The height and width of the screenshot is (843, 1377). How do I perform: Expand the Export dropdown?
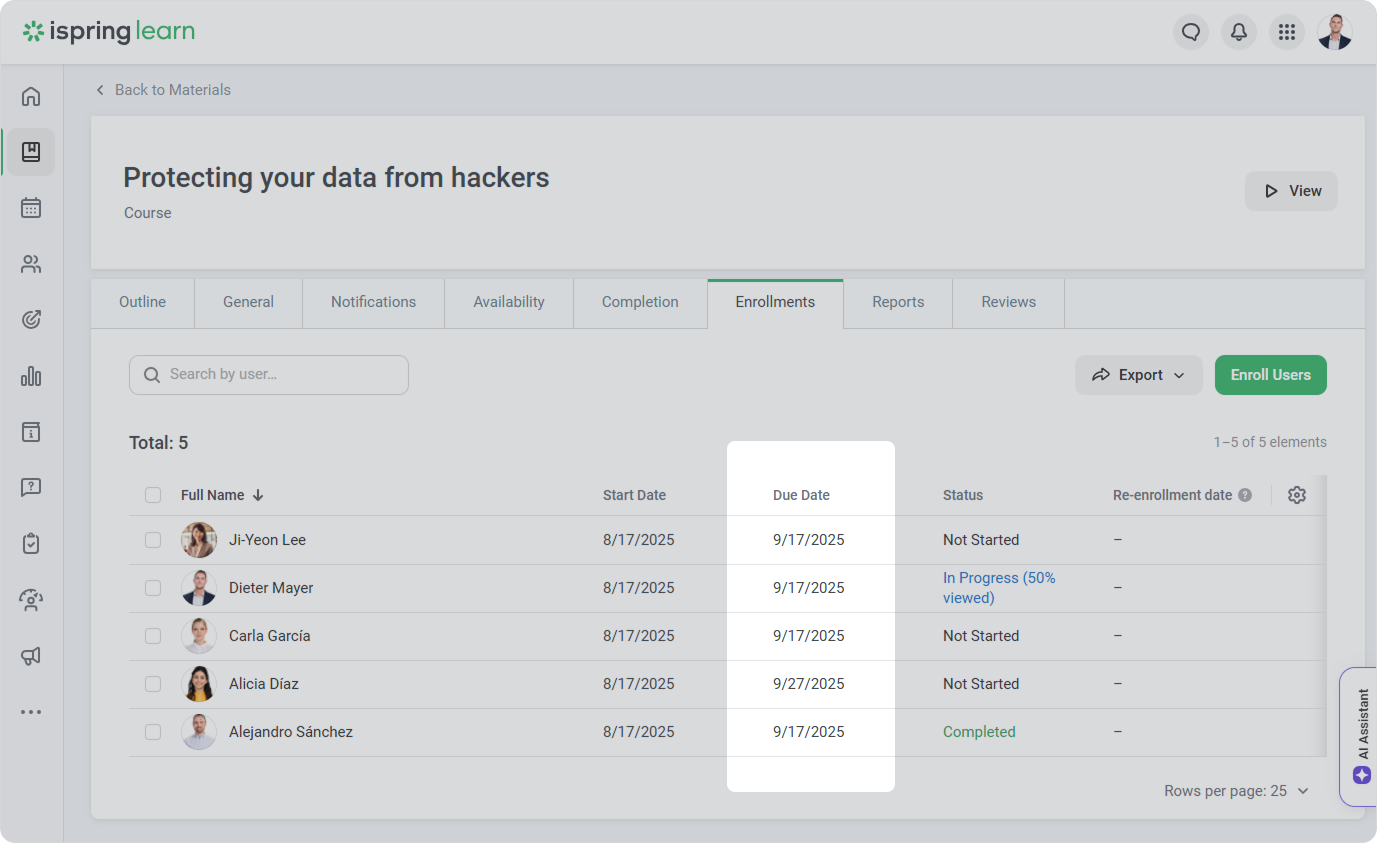pos(1138,375)
